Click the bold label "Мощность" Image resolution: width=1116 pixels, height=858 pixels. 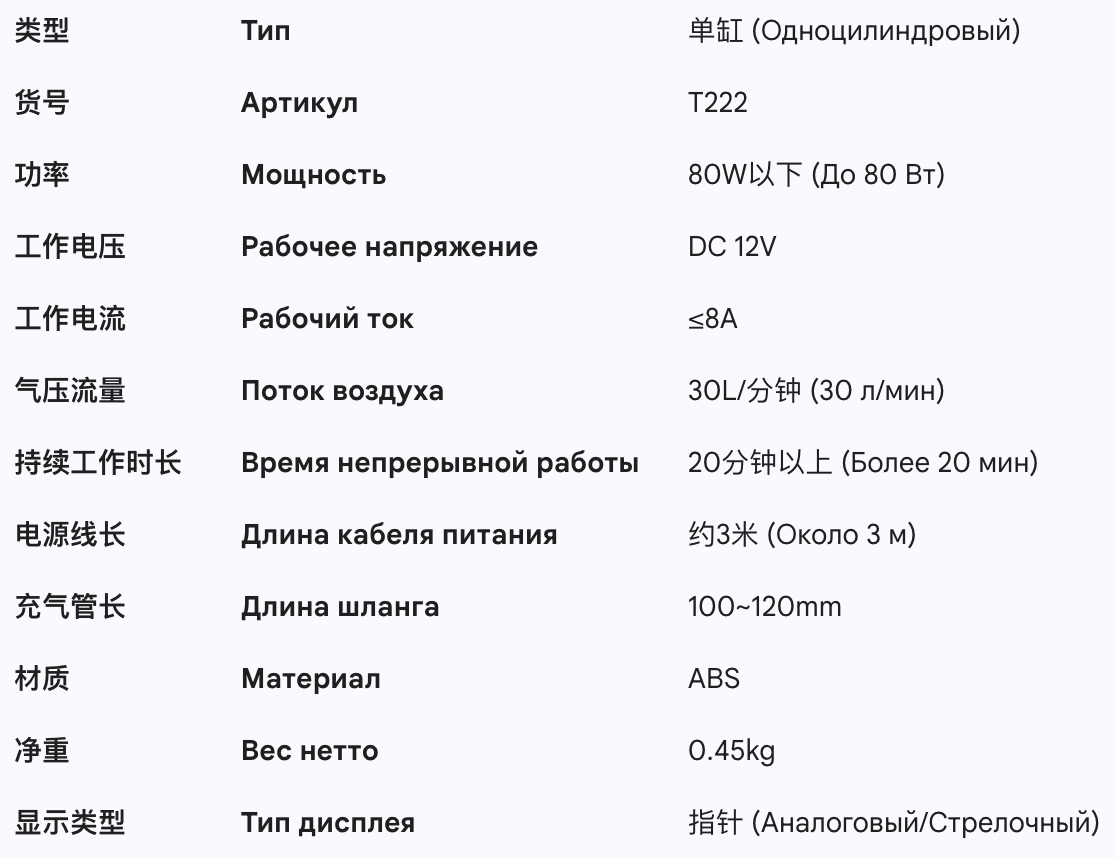[313, 175]
